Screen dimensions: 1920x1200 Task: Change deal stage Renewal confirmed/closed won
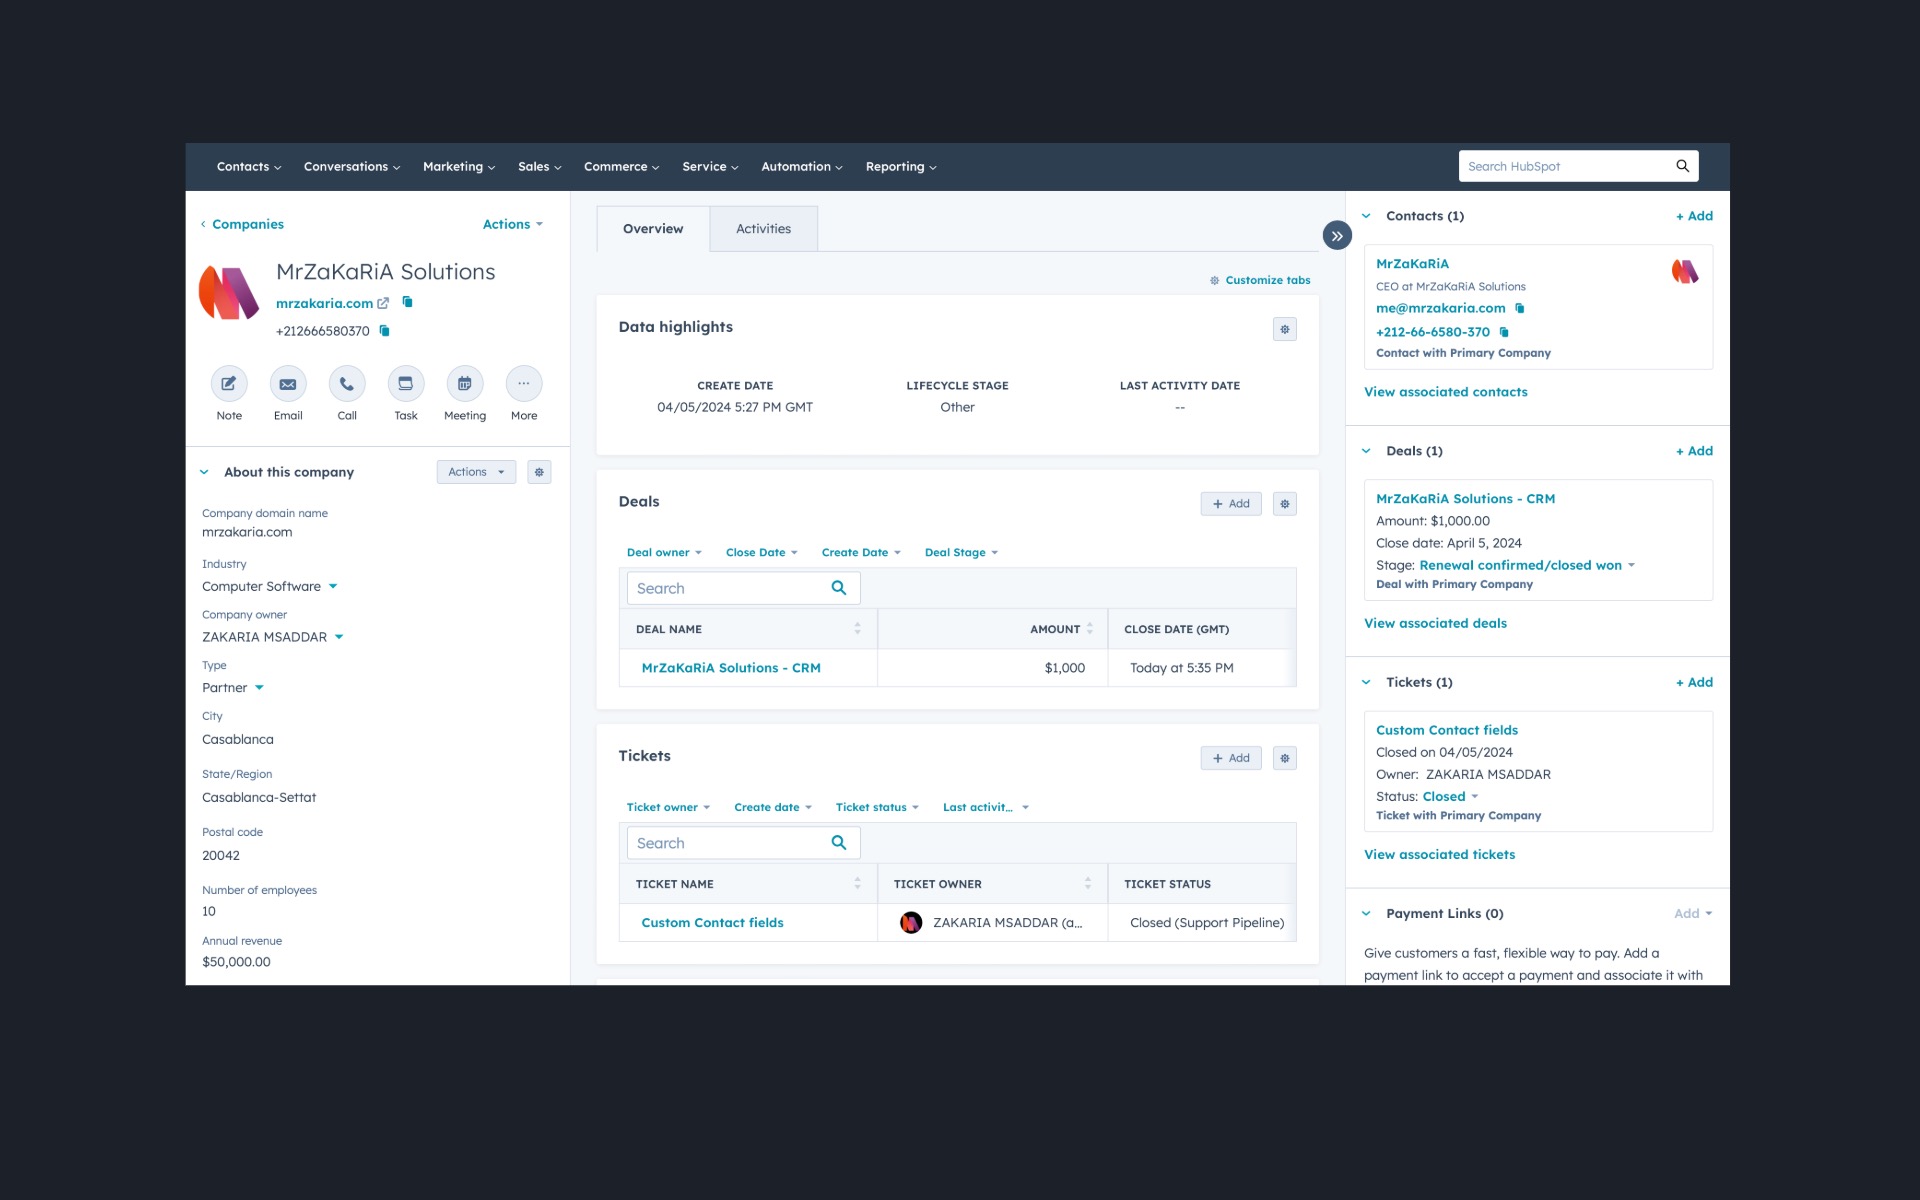[x=1519, y=565]
